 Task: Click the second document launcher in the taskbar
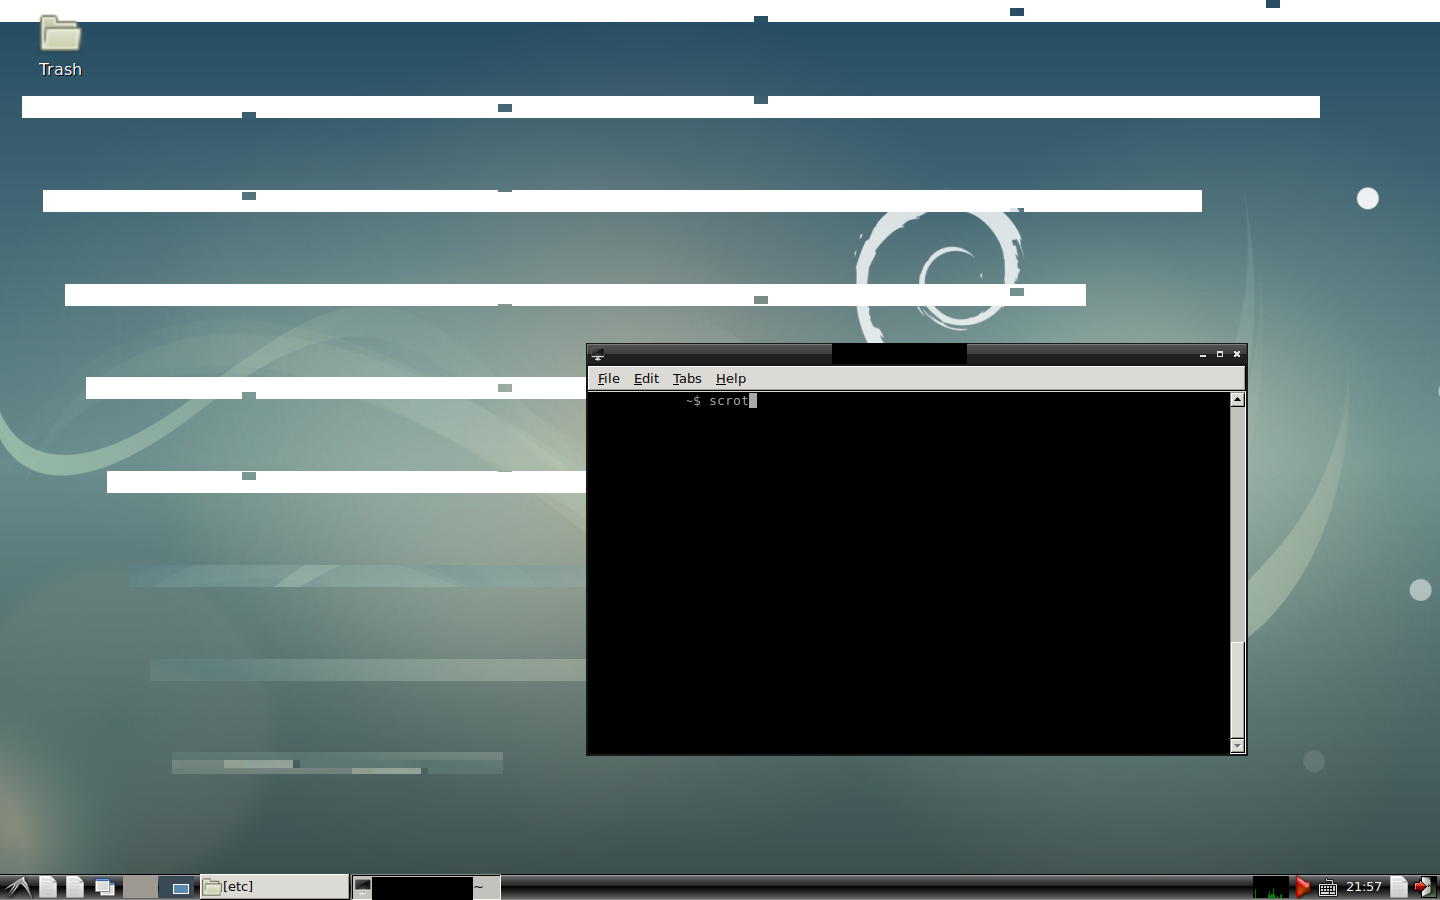[x=75, y=887]
